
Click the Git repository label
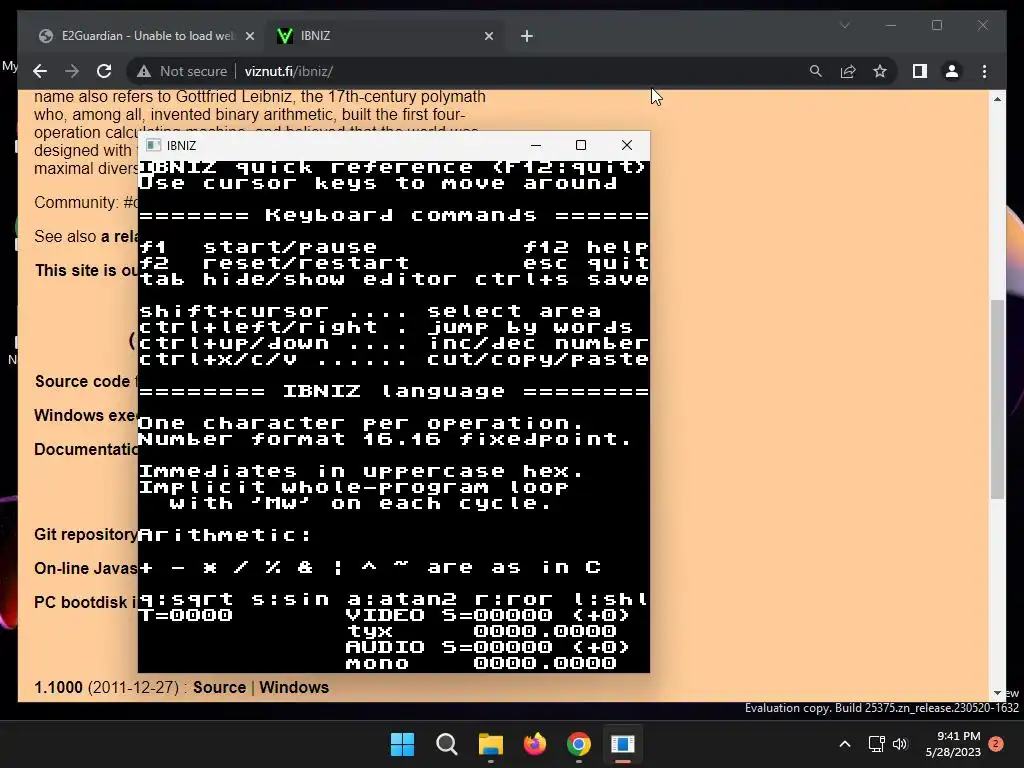coord(86,534)
